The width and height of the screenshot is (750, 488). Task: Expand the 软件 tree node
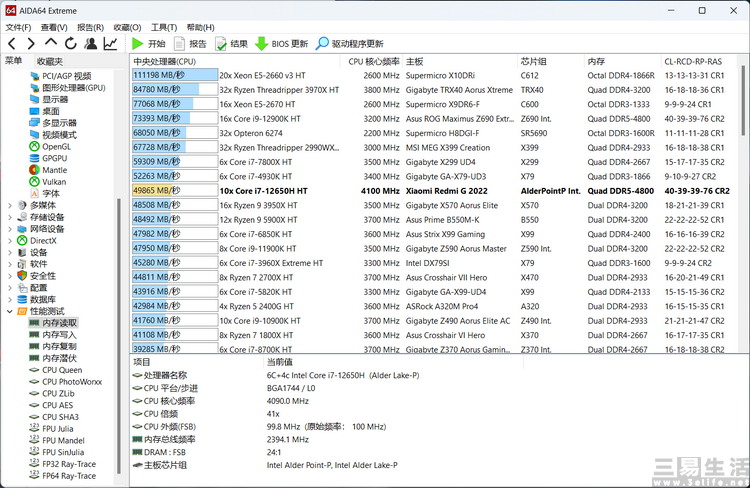10,264
